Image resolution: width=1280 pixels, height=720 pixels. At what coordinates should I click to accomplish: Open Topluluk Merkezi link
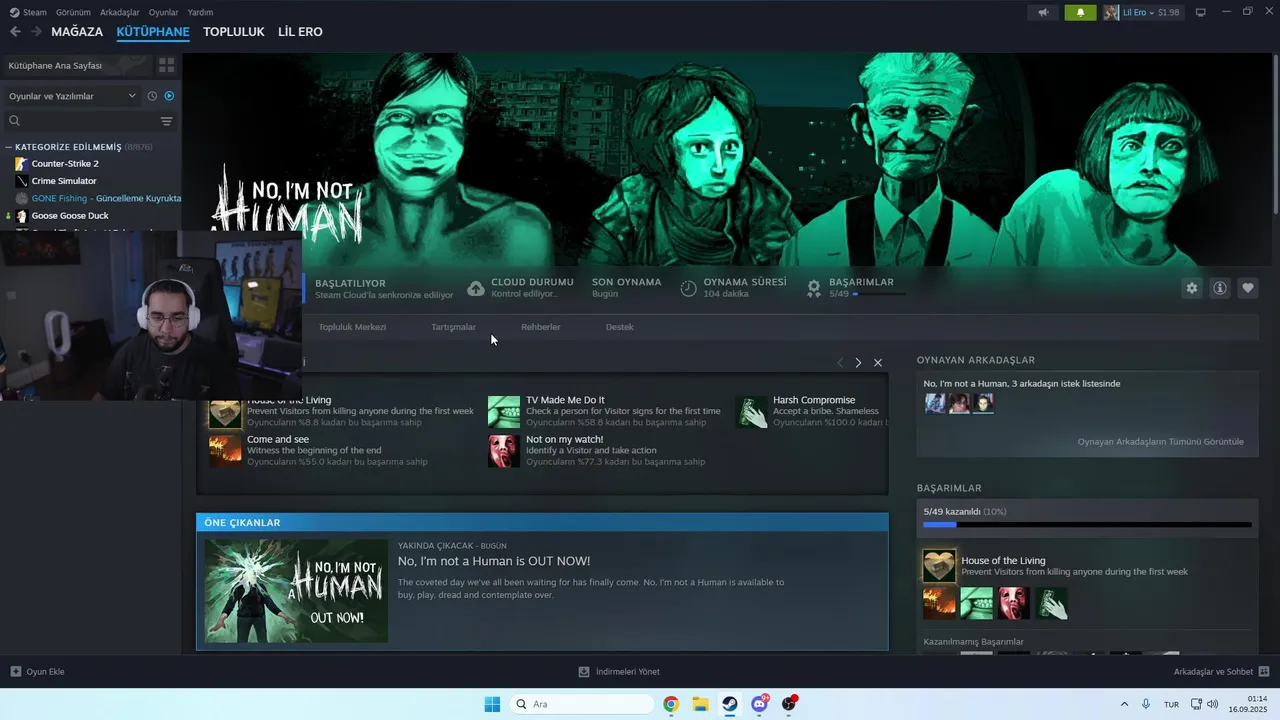coord(352,327)
